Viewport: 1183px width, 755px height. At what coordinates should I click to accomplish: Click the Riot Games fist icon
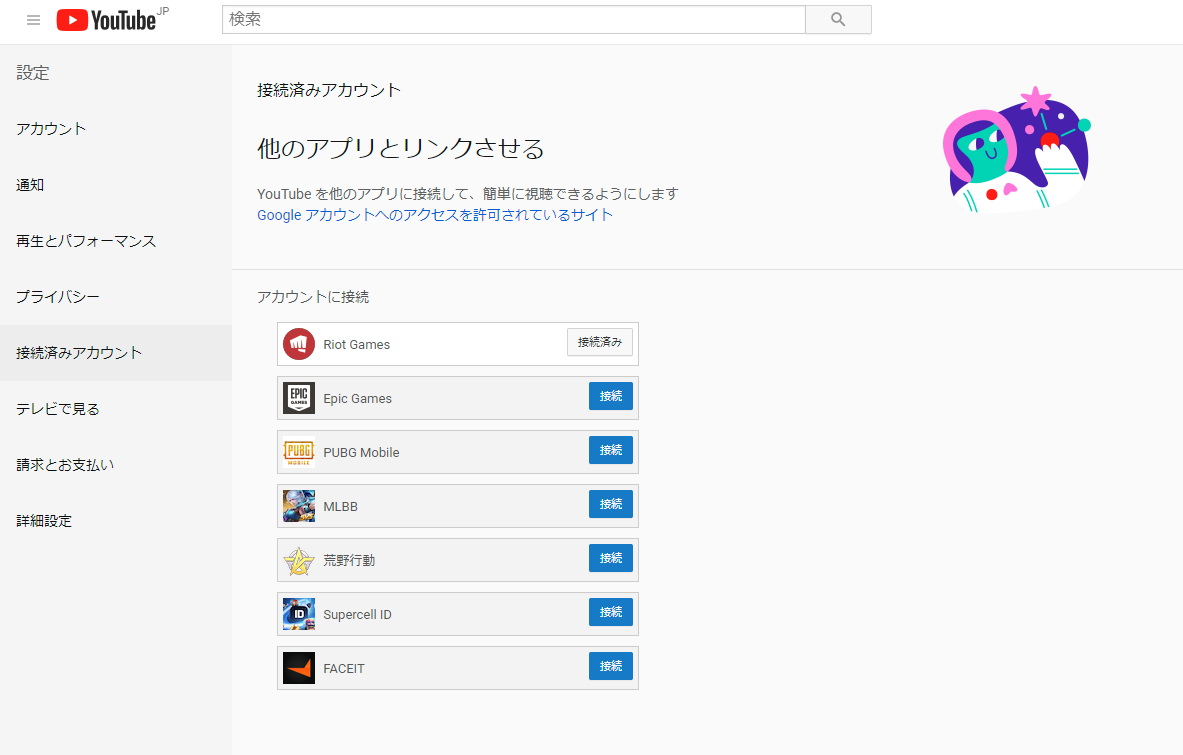(x=299, y=344)
